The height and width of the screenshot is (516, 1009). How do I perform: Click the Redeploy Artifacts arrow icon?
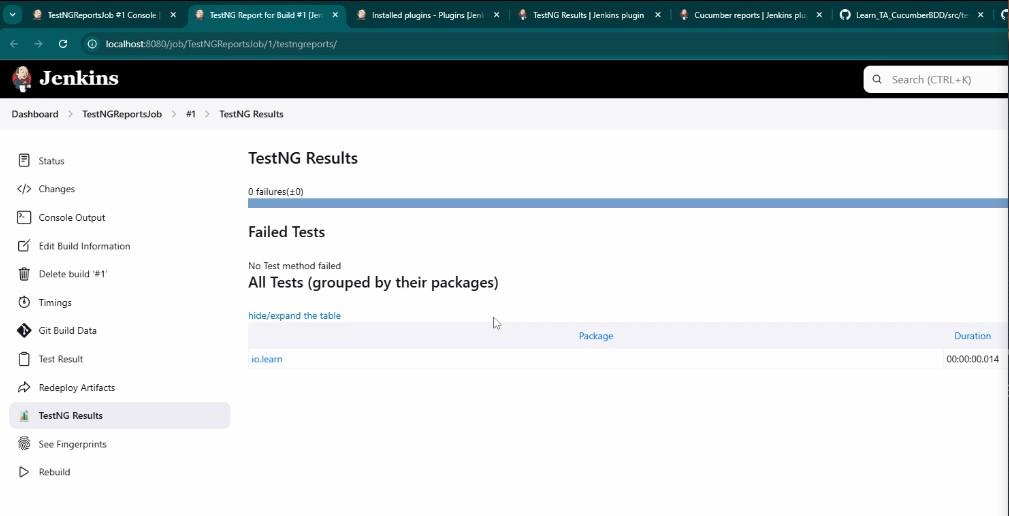pyautogui.click(x=24, y=387)
